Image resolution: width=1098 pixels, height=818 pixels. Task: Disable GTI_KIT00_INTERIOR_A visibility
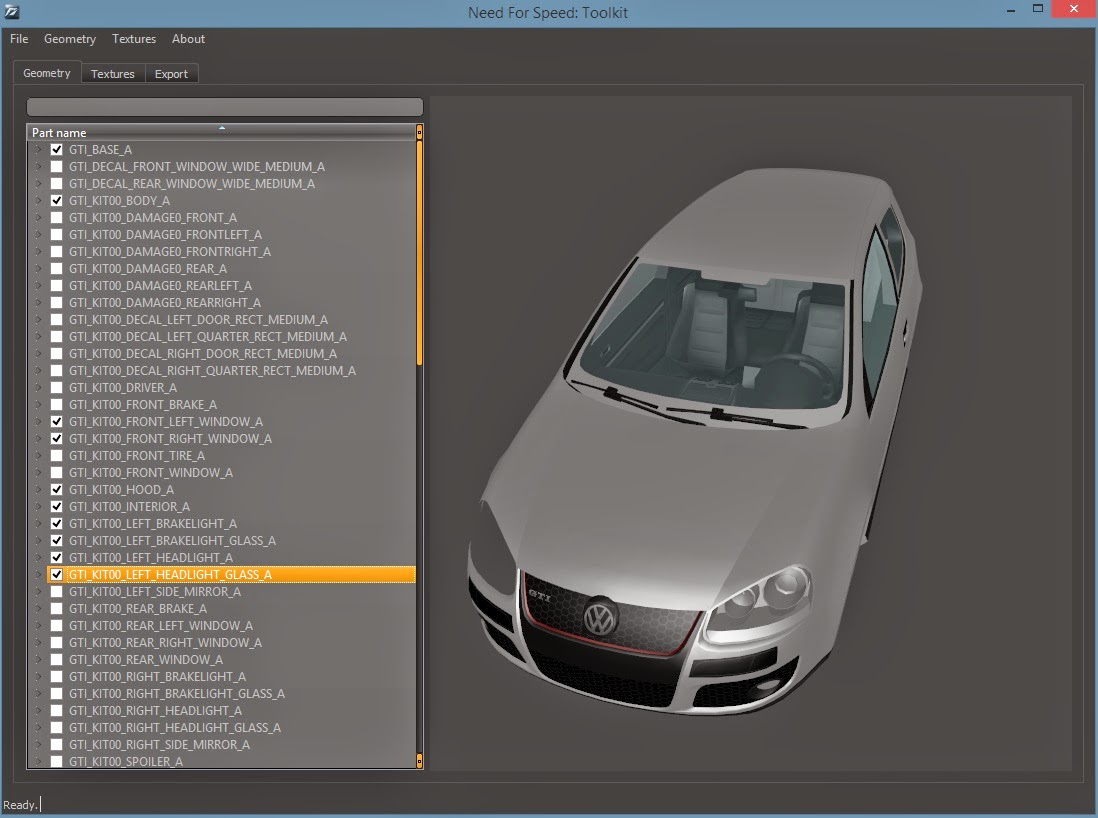56,506
